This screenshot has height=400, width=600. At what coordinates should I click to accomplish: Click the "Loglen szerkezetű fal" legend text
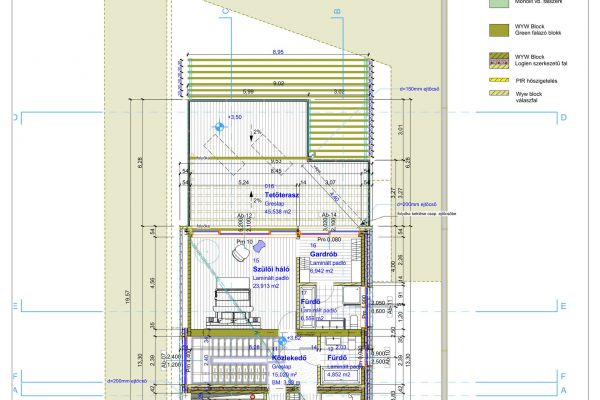point(541,64)
